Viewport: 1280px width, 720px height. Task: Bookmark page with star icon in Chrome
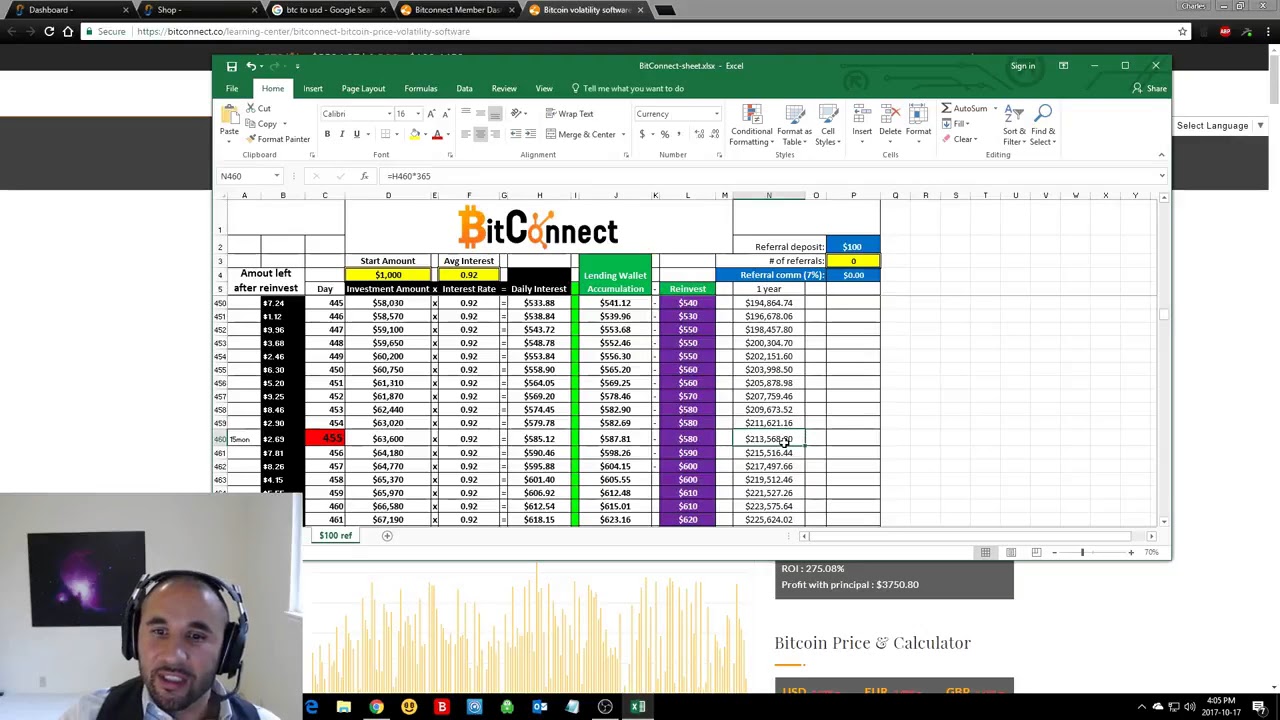pyautogui.click(x=1182, y=31)
